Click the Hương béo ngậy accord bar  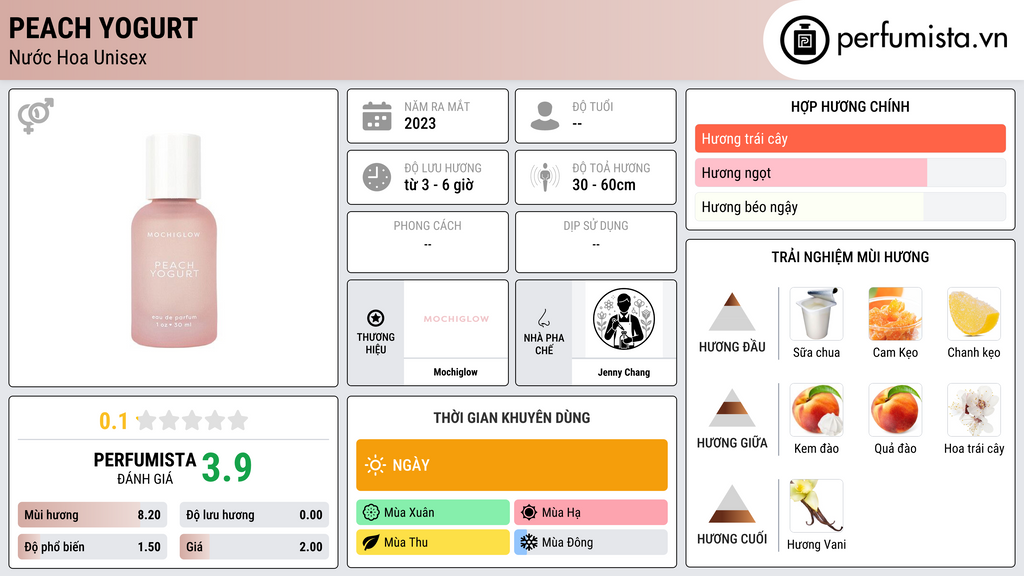[x=850, y=207]
